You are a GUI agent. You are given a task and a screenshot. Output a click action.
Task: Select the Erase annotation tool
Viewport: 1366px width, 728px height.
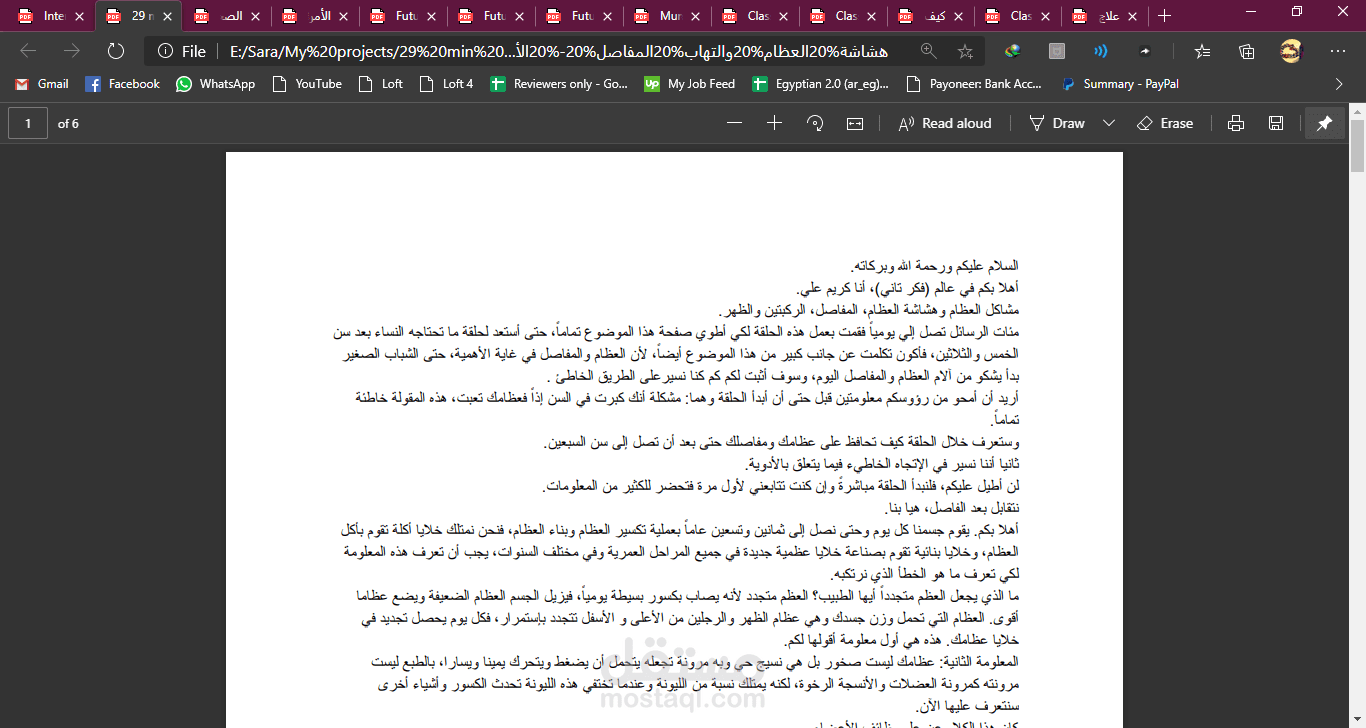pos(1165,122)
